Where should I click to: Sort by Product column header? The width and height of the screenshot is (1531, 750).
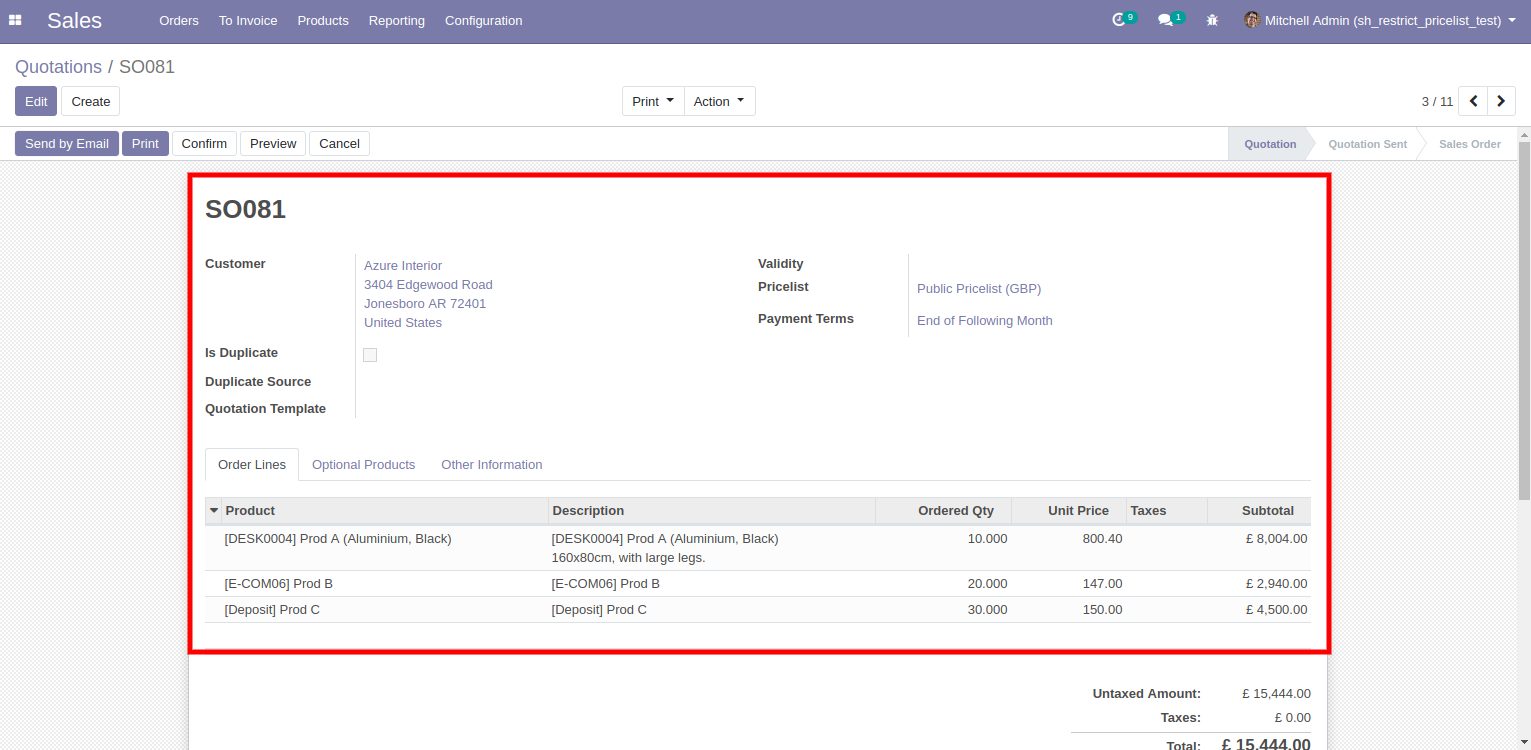coord(385,510)
